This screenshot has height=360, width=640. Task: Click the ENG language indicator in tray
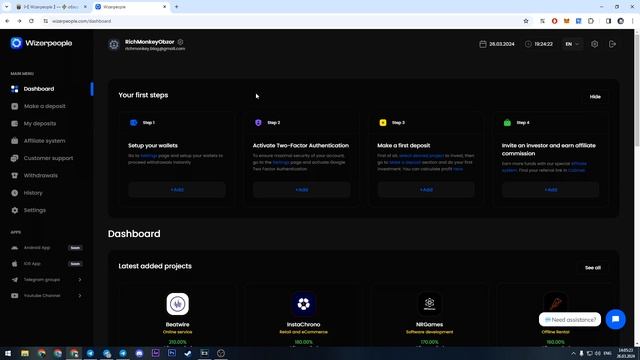click(607, 353)
